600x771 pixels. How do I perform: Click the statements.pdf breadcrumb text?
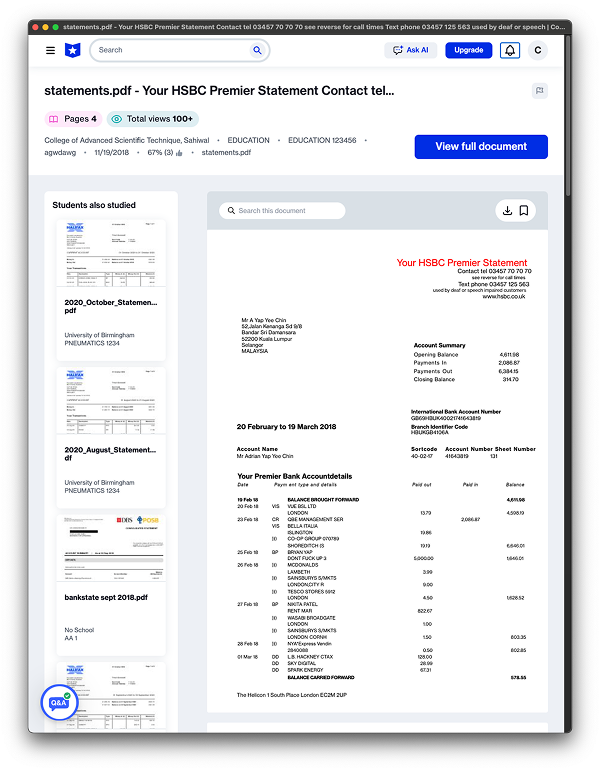(226, 152)
